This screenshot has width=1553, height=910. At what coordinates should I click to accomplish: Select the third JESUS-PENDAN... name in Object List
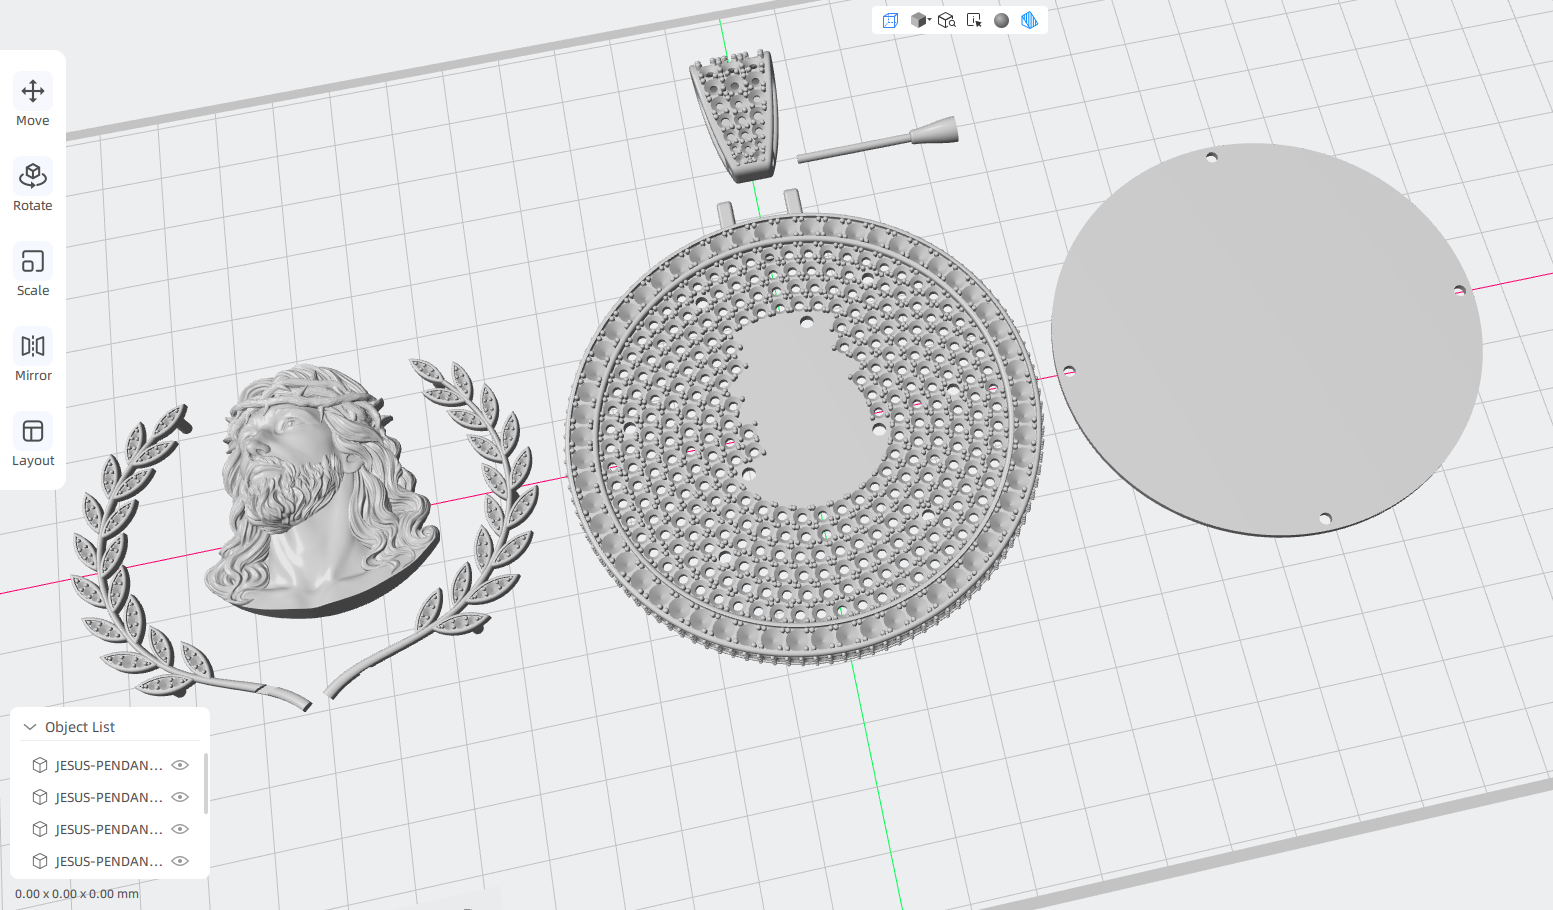pyautogui.click(x=109, y=829)
